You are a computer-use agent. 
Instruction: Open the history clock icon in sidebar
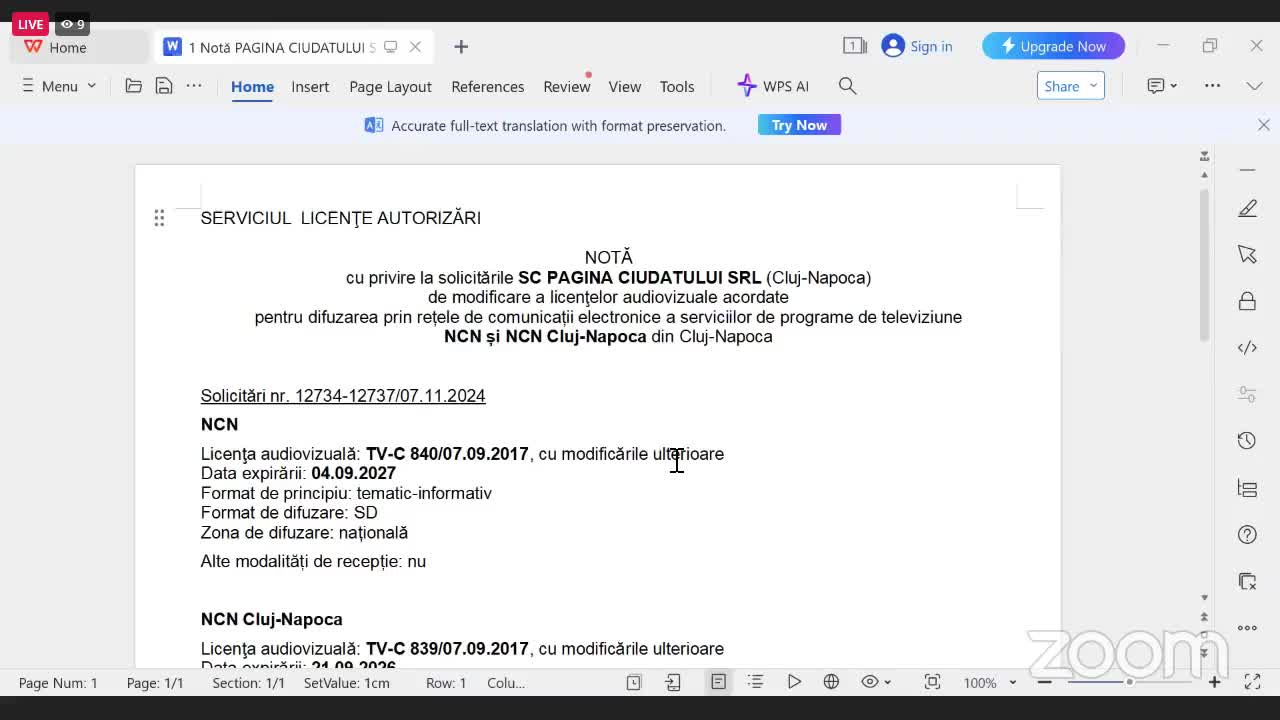1247,441
